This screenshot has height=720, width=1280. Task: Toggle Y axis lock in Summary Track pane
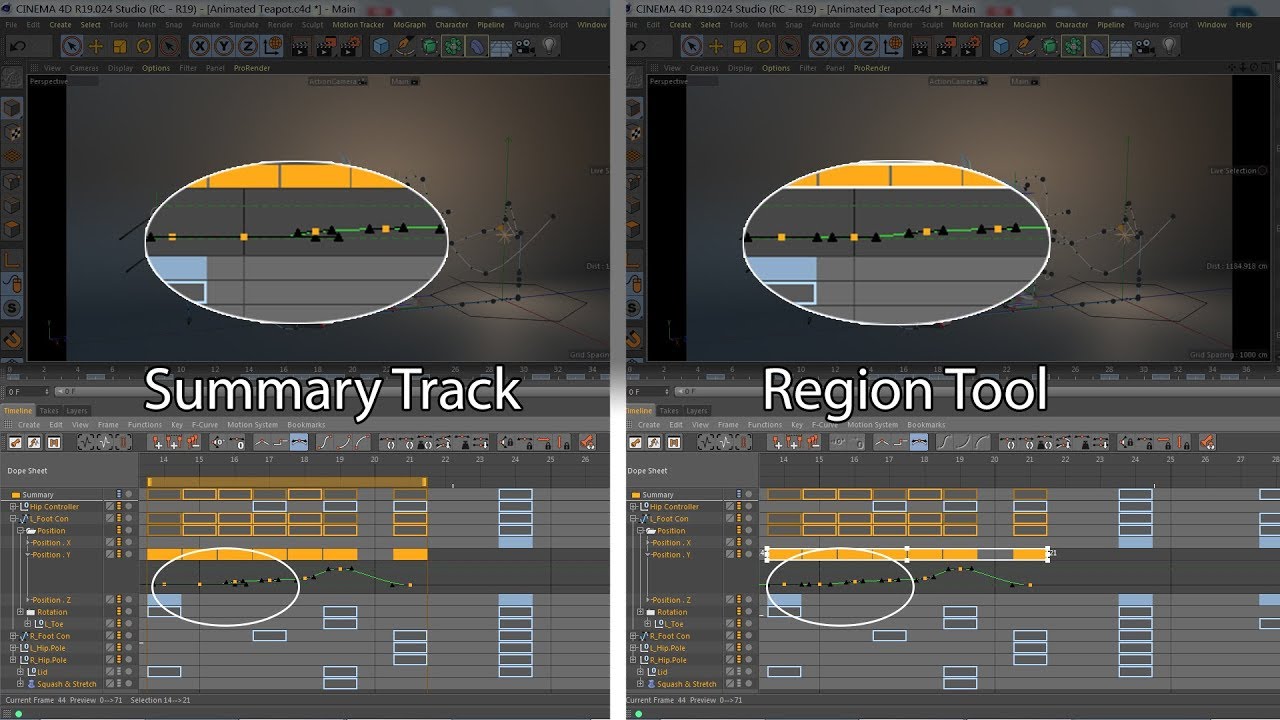223,45
